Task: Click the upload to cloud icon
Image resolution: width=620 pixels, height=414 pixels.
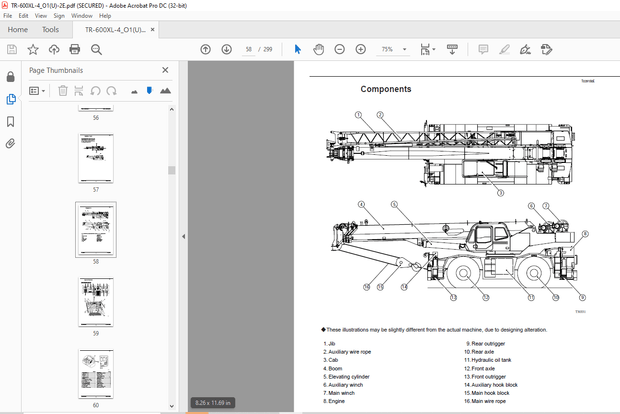Action: 54,49
